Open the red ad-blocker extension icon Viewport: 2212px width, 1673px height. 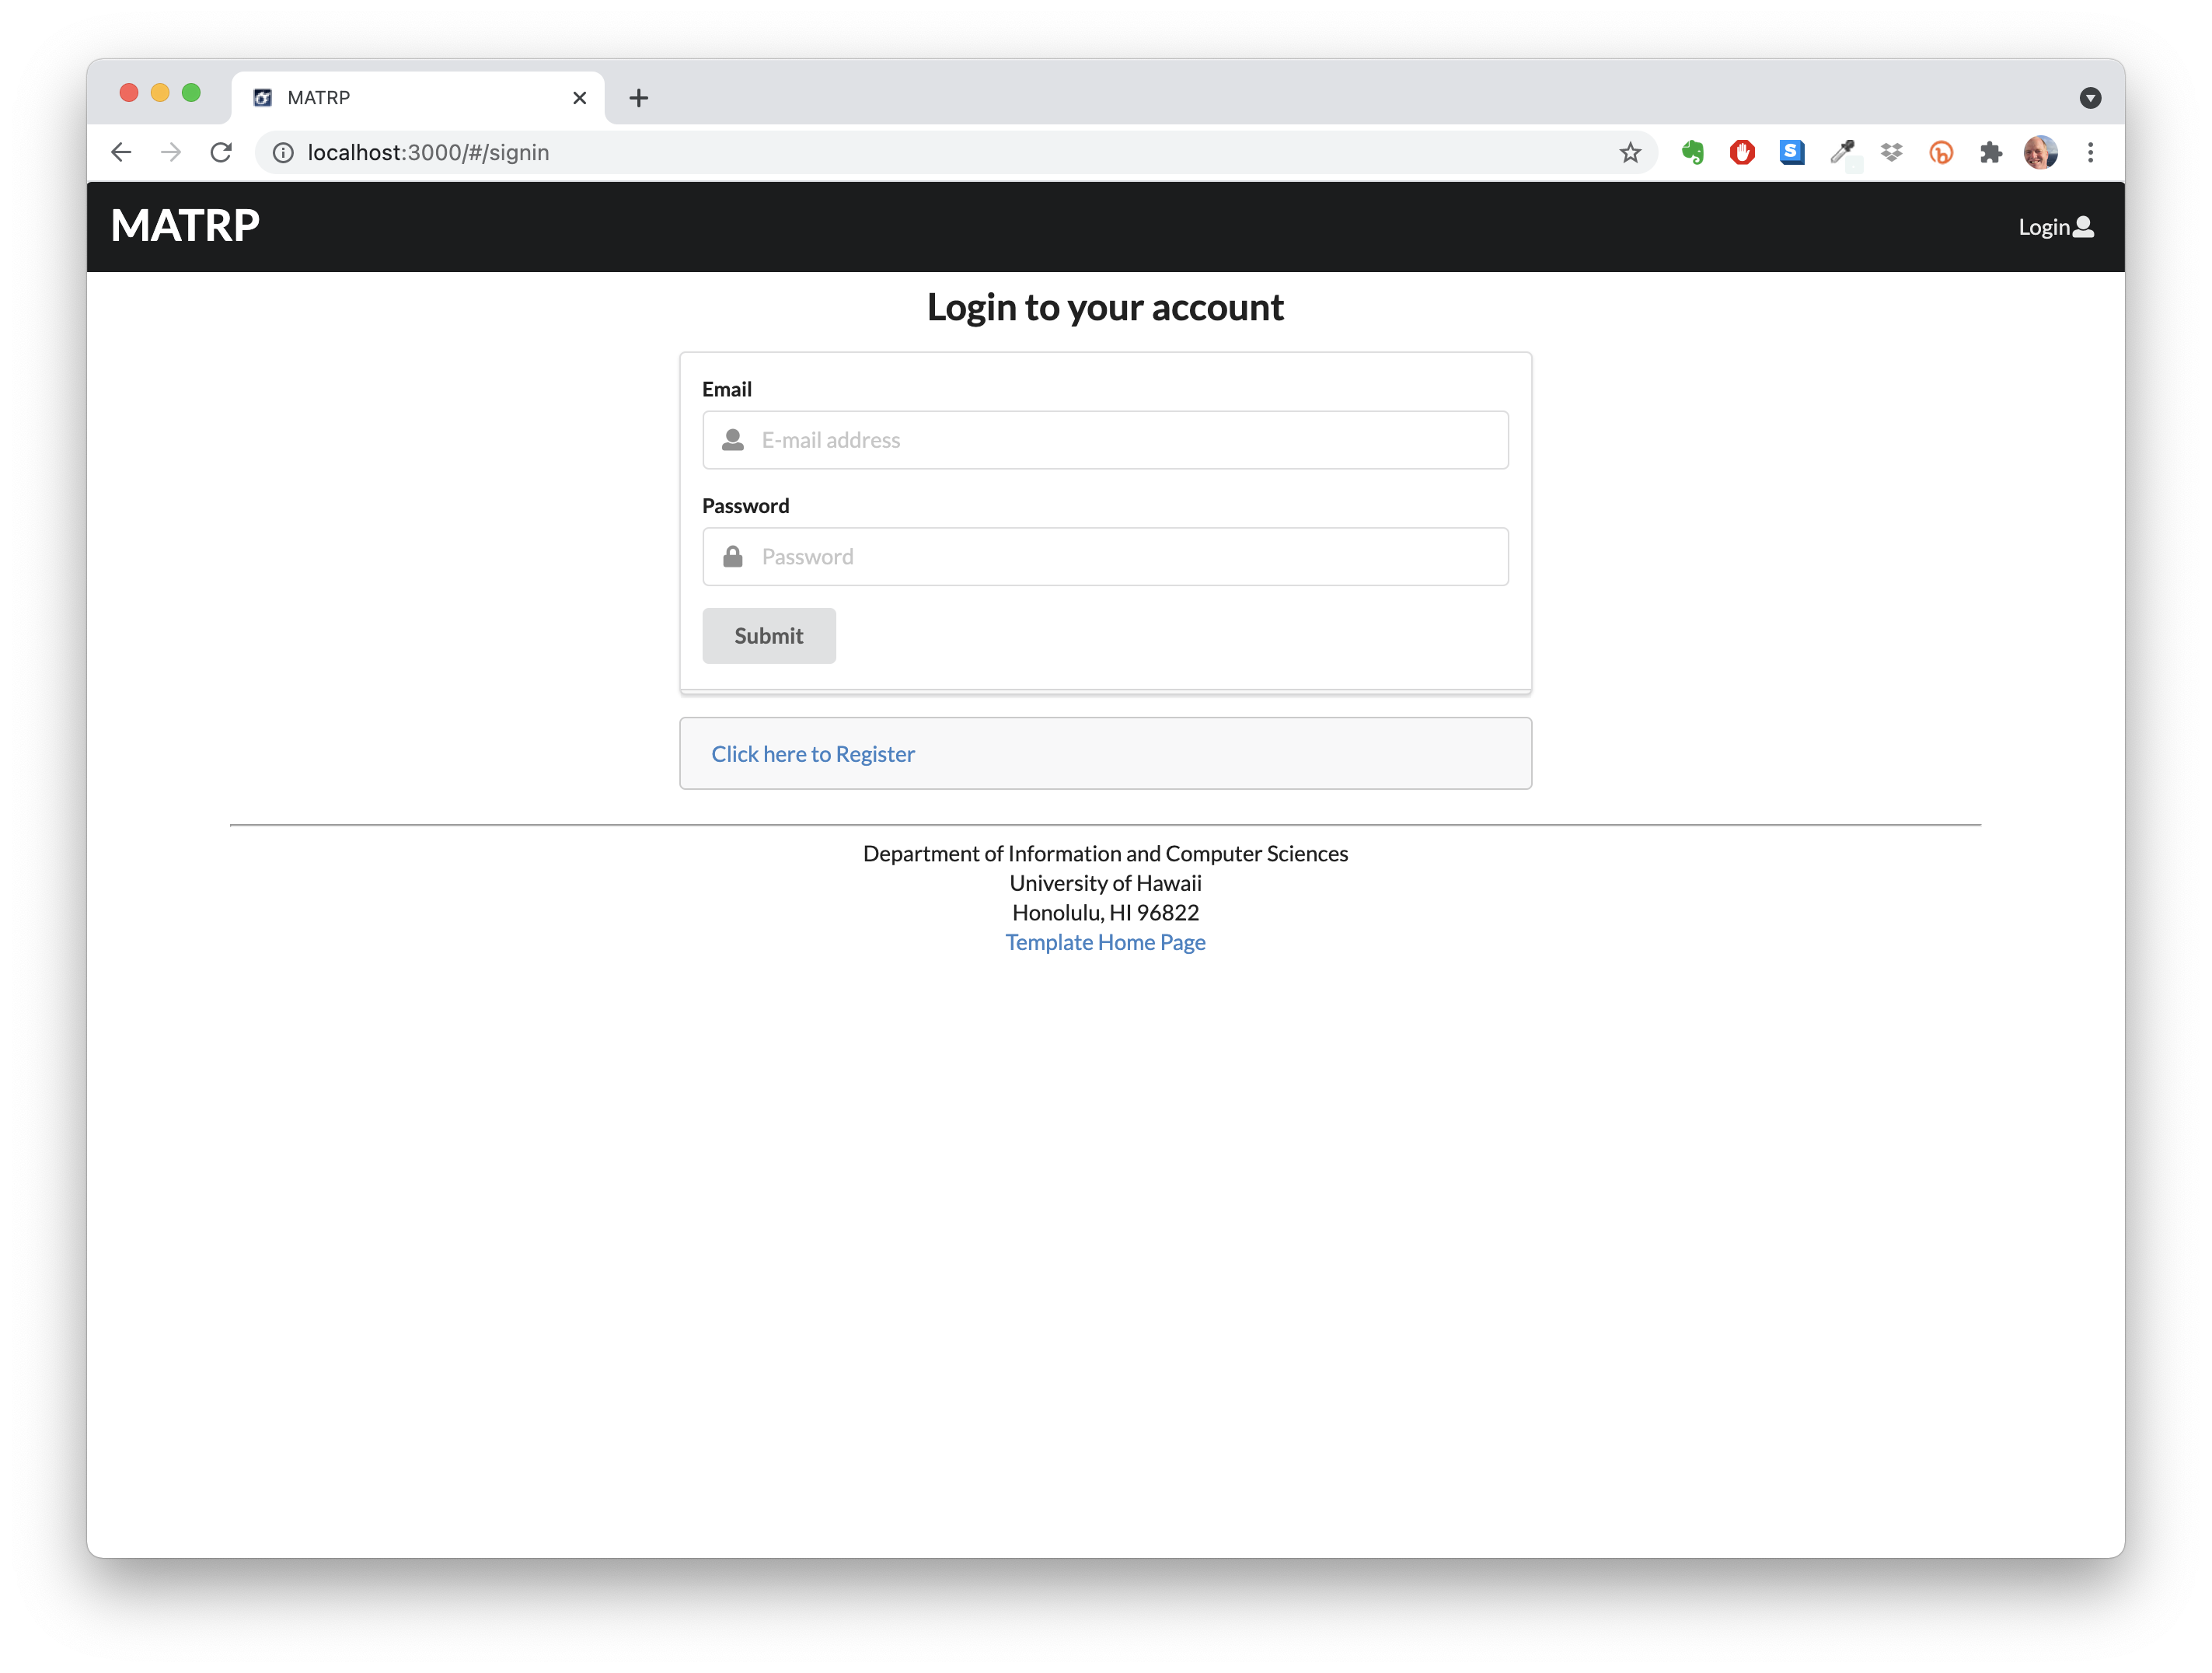[x=1742, y=152]
